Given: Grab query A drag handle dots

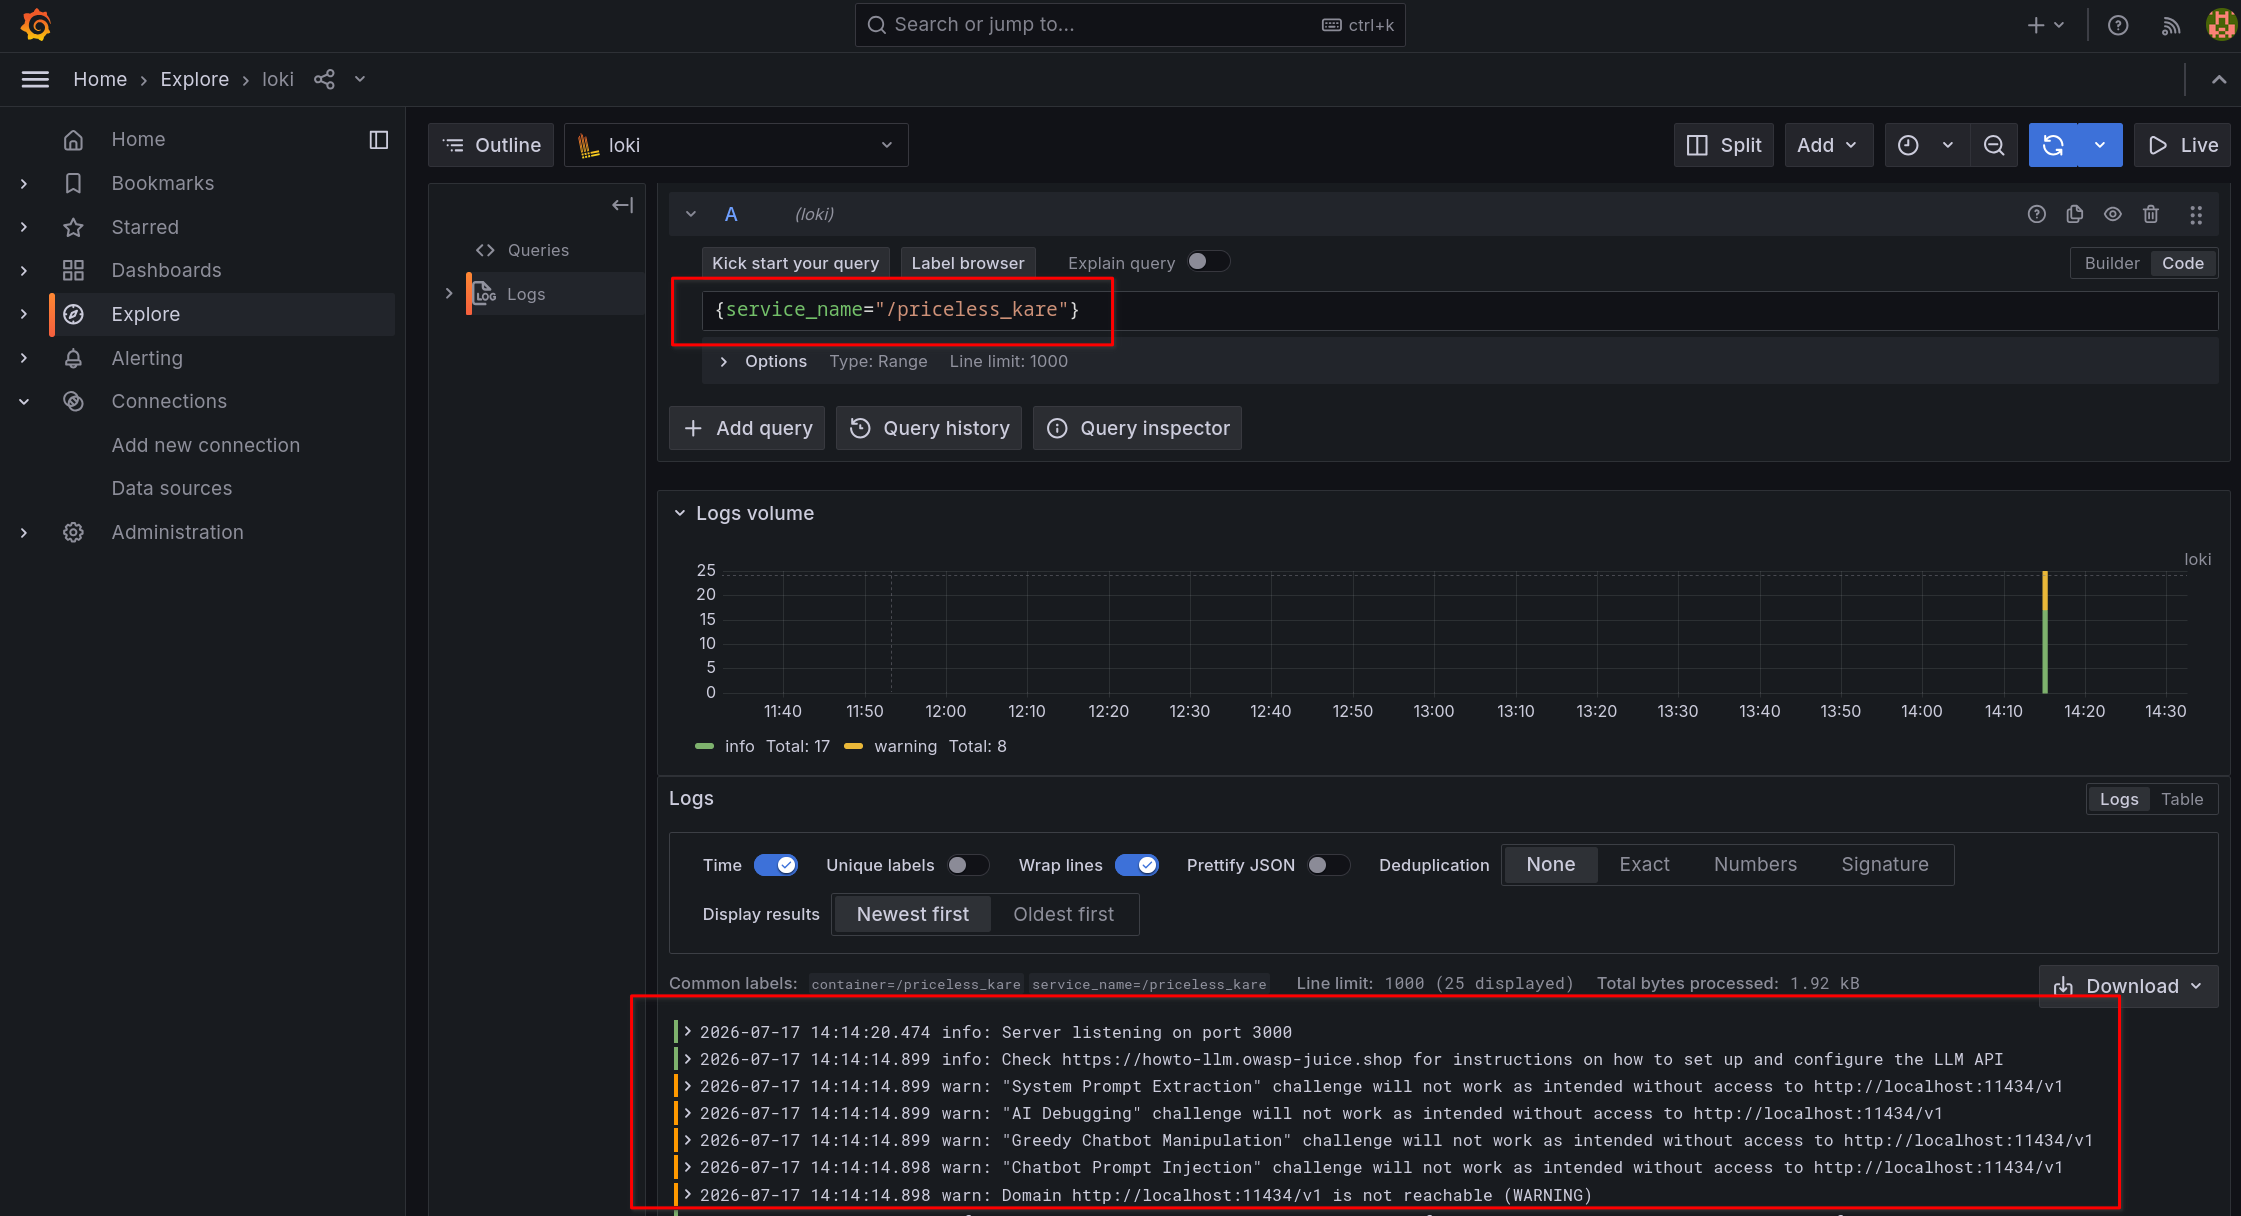Looking at the screenshot, I should (2196, 214).
